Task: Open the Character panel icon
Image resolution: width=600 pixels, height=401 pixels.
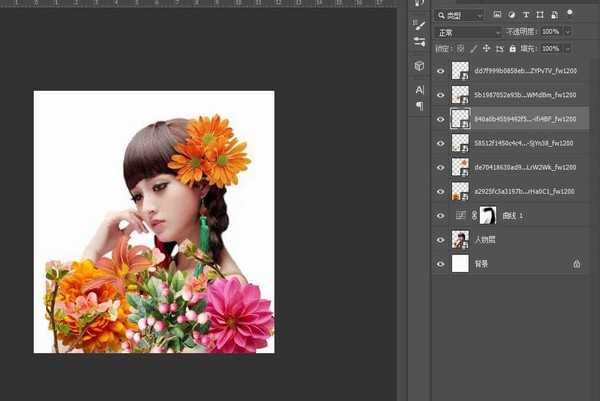Action: tap(419, 90)
